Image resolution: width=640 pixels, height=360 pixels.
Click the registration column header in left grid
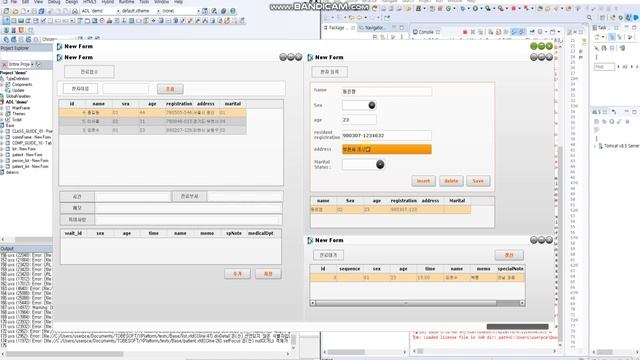coord(179,104)
